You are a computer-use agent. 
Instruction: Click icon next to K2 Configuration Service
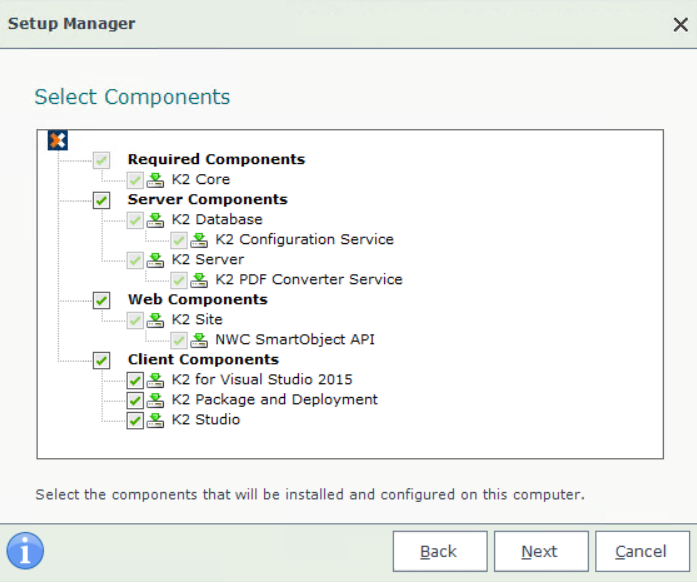click(x=200, y=240)
